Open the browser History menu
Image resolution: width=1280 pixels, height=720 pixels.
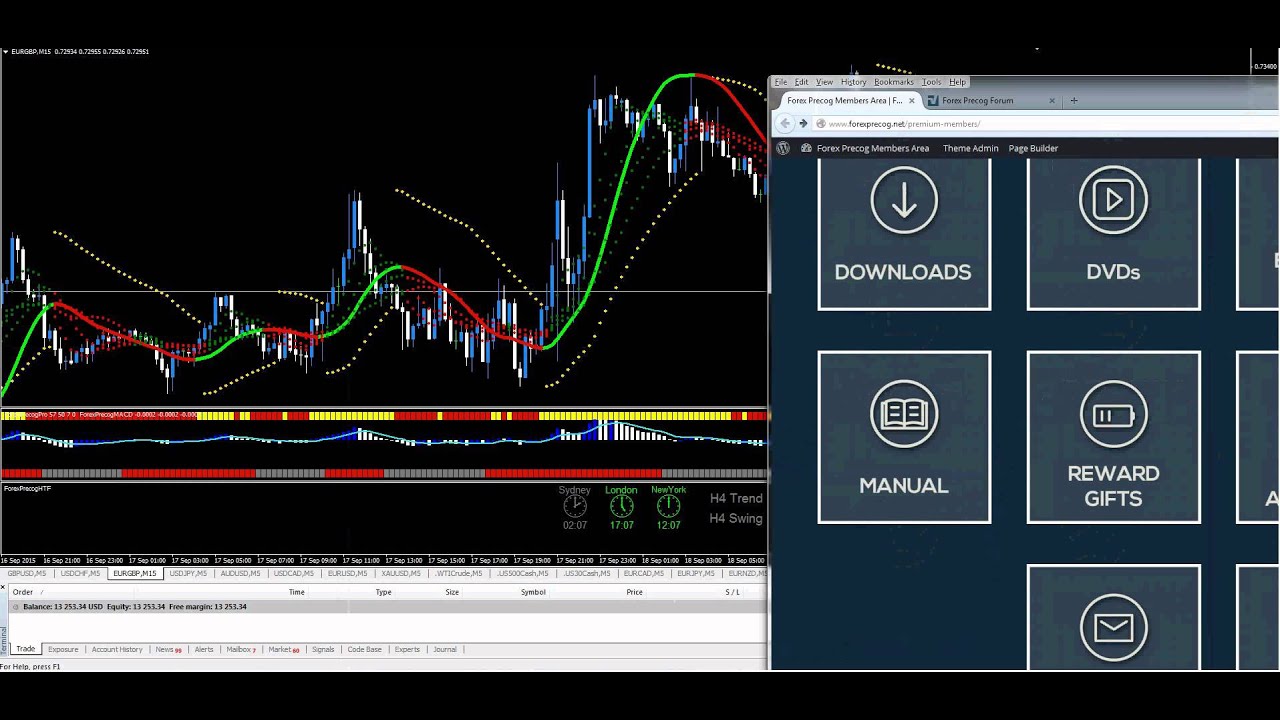[x=853, y=82]
